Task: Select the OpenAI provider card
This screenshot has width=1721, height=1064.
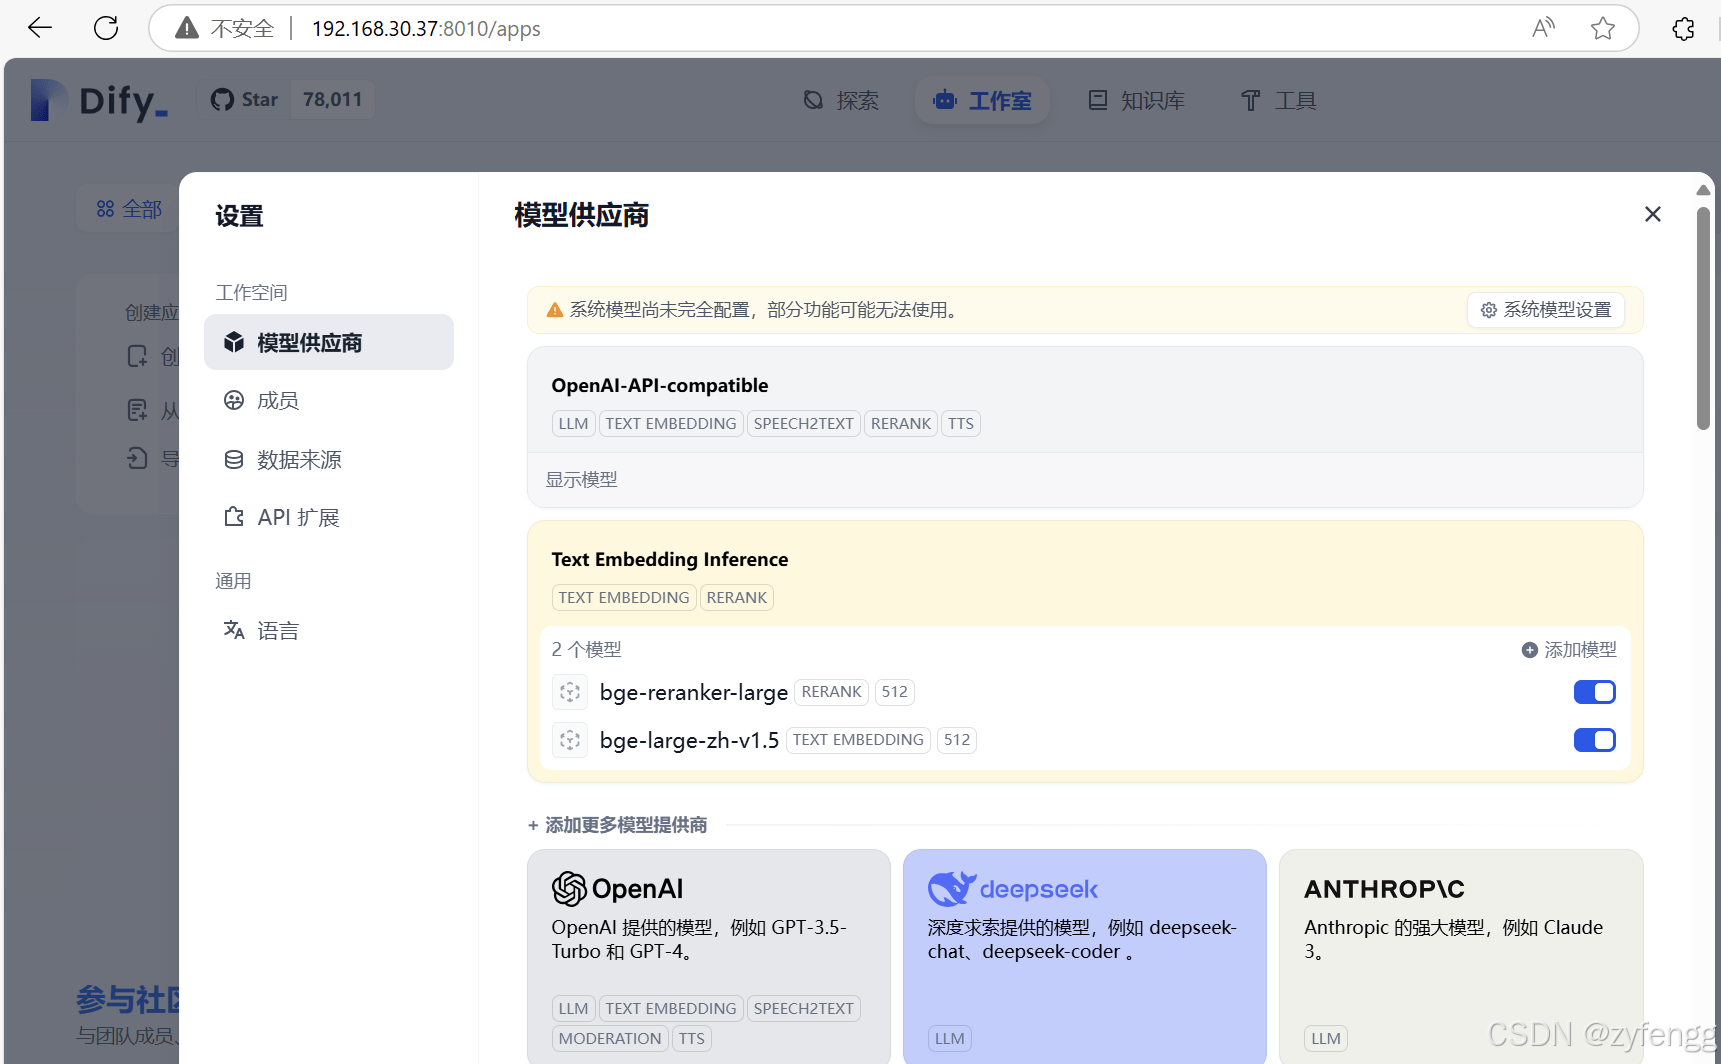Action: click(x=709, y=956)
